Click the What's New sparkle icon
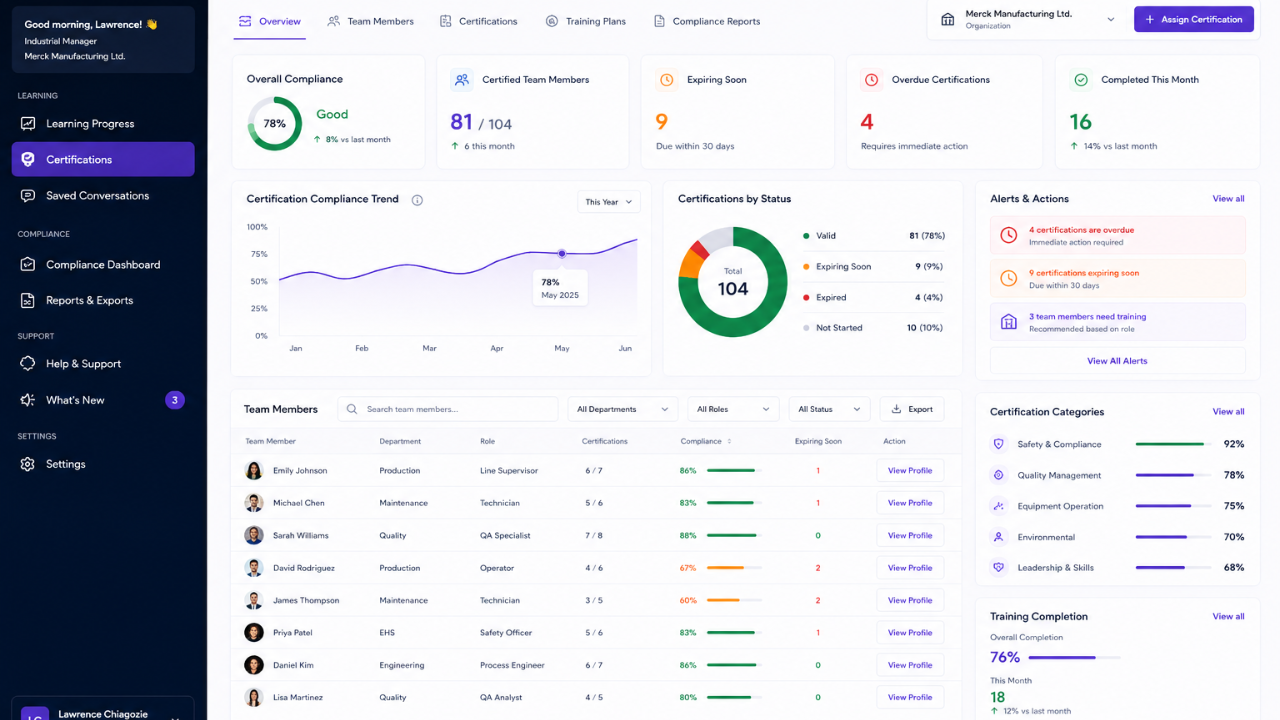The image size is (1280, 720). pyautogui.click(x=28, y=400)
